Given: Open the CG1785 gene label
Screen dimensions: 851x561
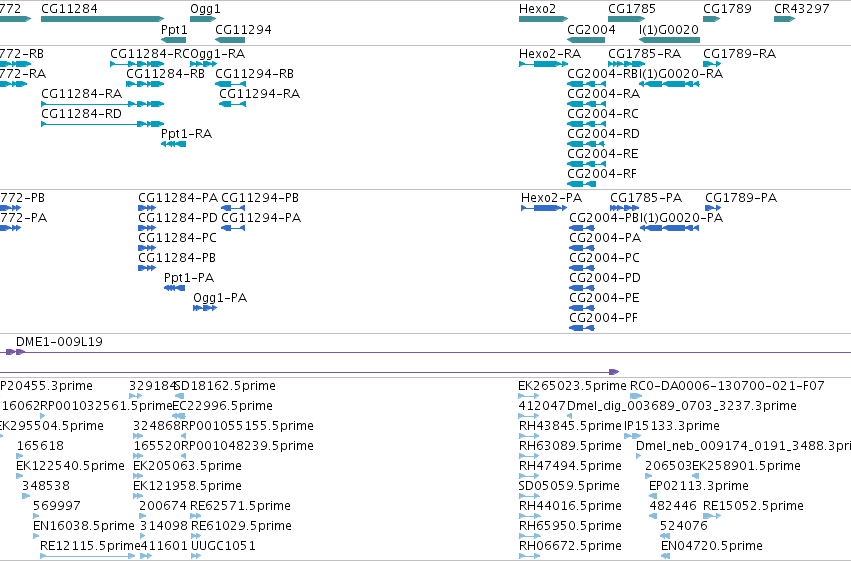Looking at the screenshot, I should tap(632, 9).
